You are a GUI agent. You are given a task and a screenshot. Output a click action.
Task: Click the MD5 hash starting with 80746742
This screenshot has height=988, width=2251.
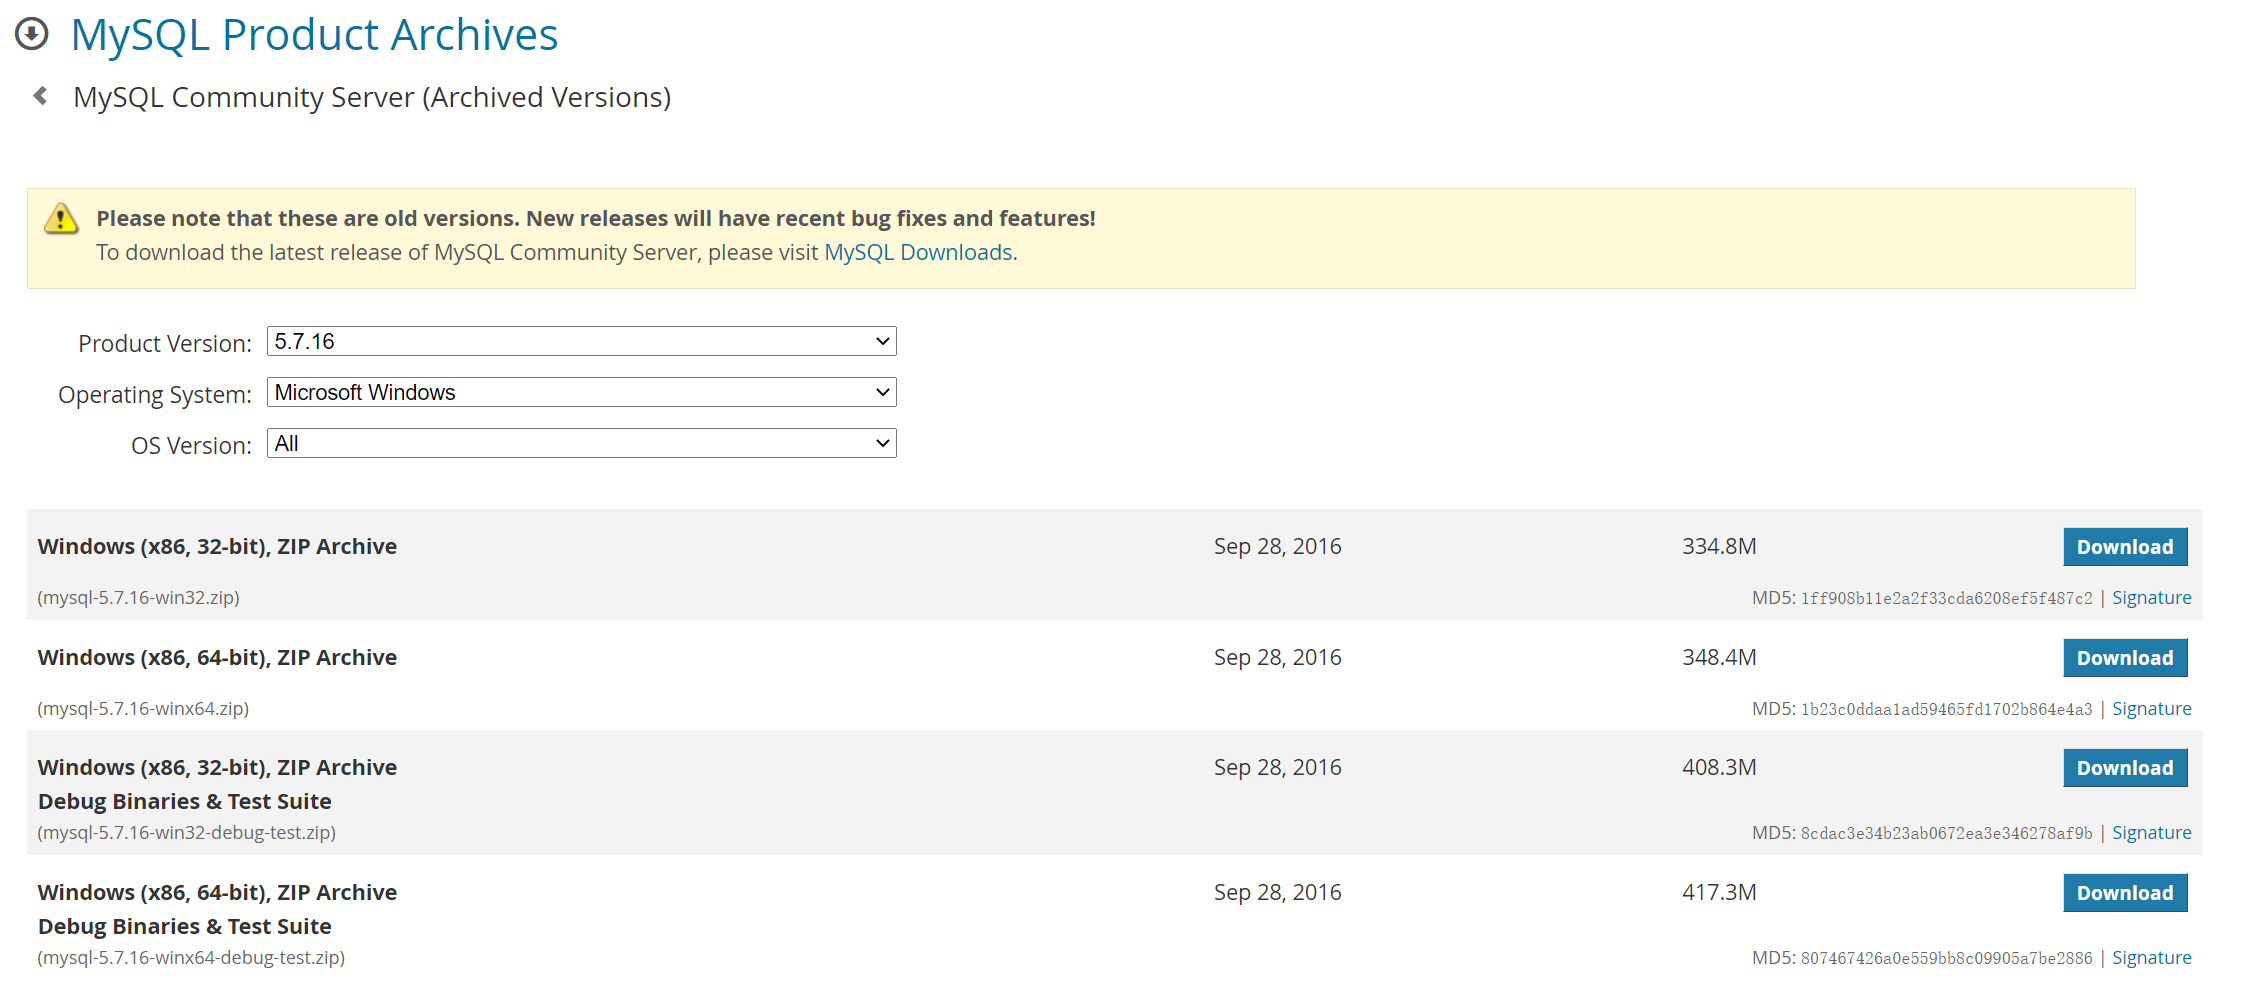(1946, 958)
